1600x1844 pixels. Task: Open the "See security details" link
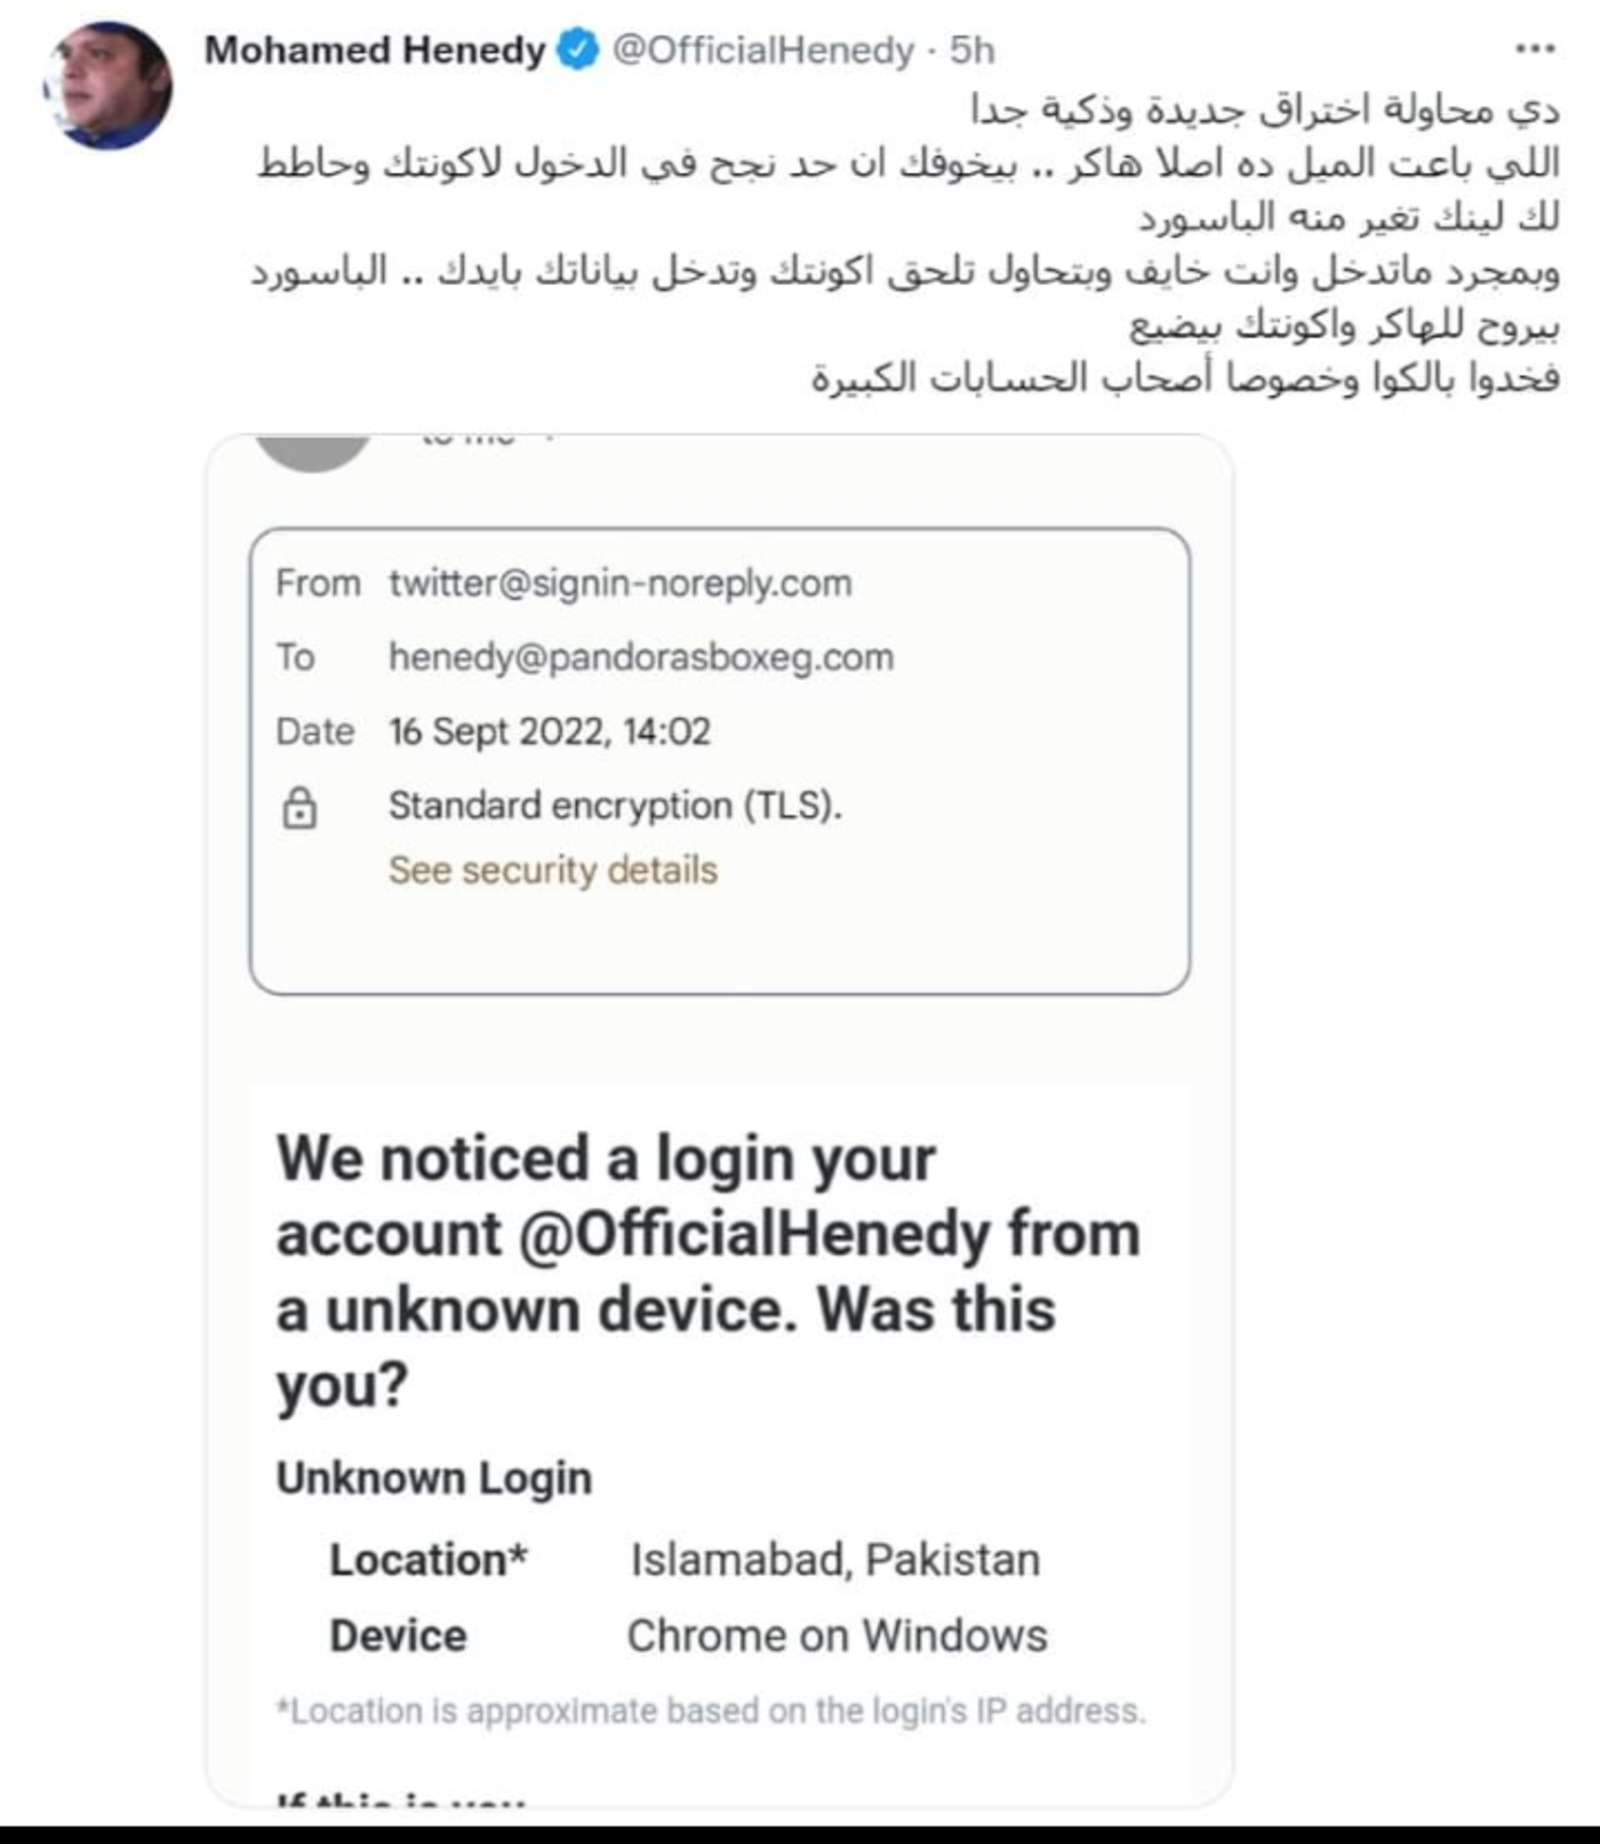(x=552, y=870)
